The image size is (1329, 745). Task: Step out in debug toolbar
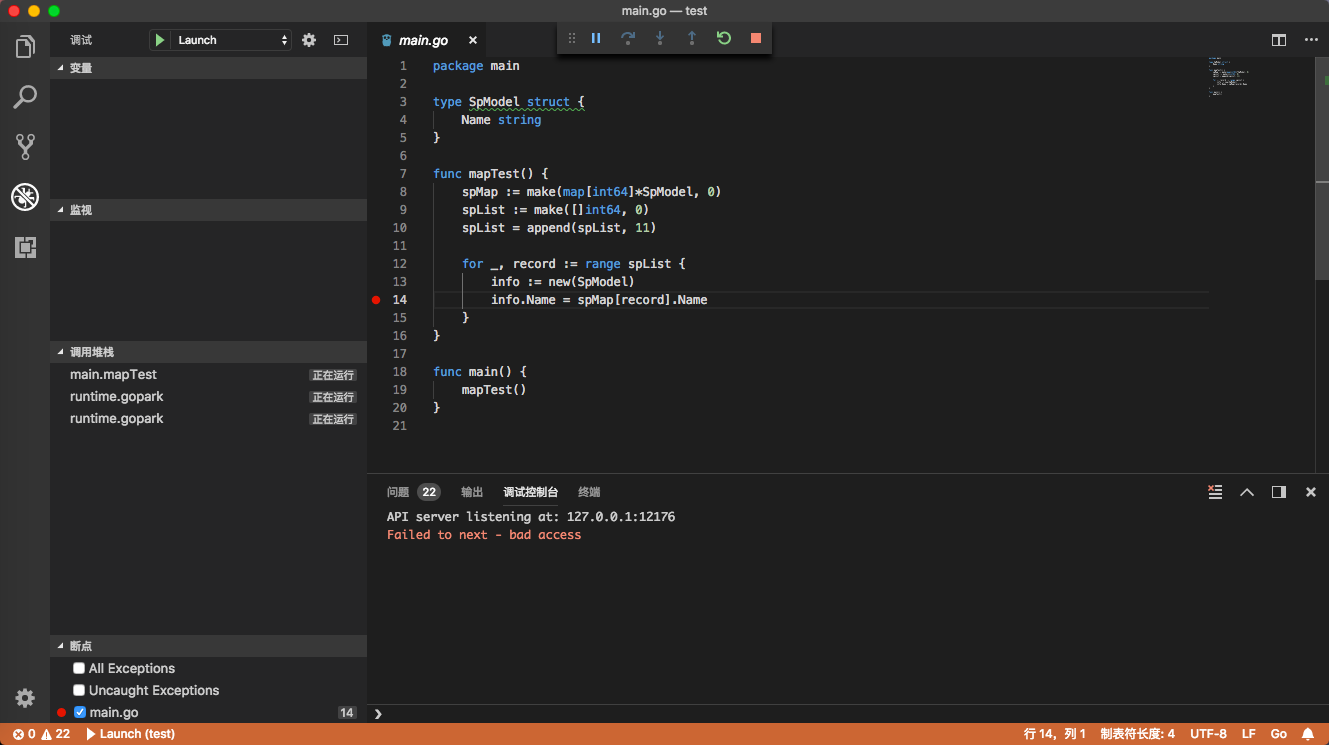692,38
